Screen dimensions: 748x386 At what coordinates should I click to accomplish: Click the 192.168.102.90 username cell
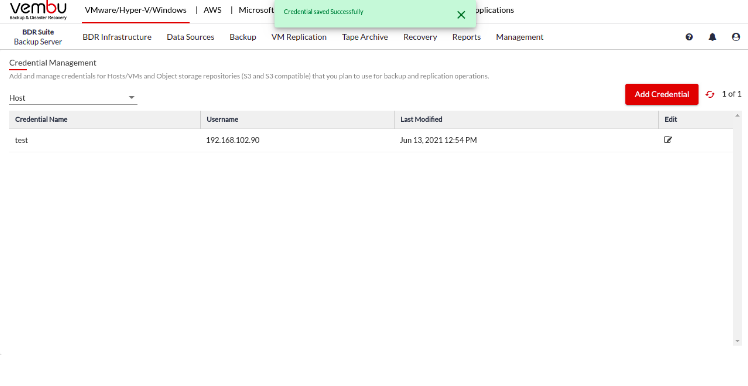(x=297, y=140)
